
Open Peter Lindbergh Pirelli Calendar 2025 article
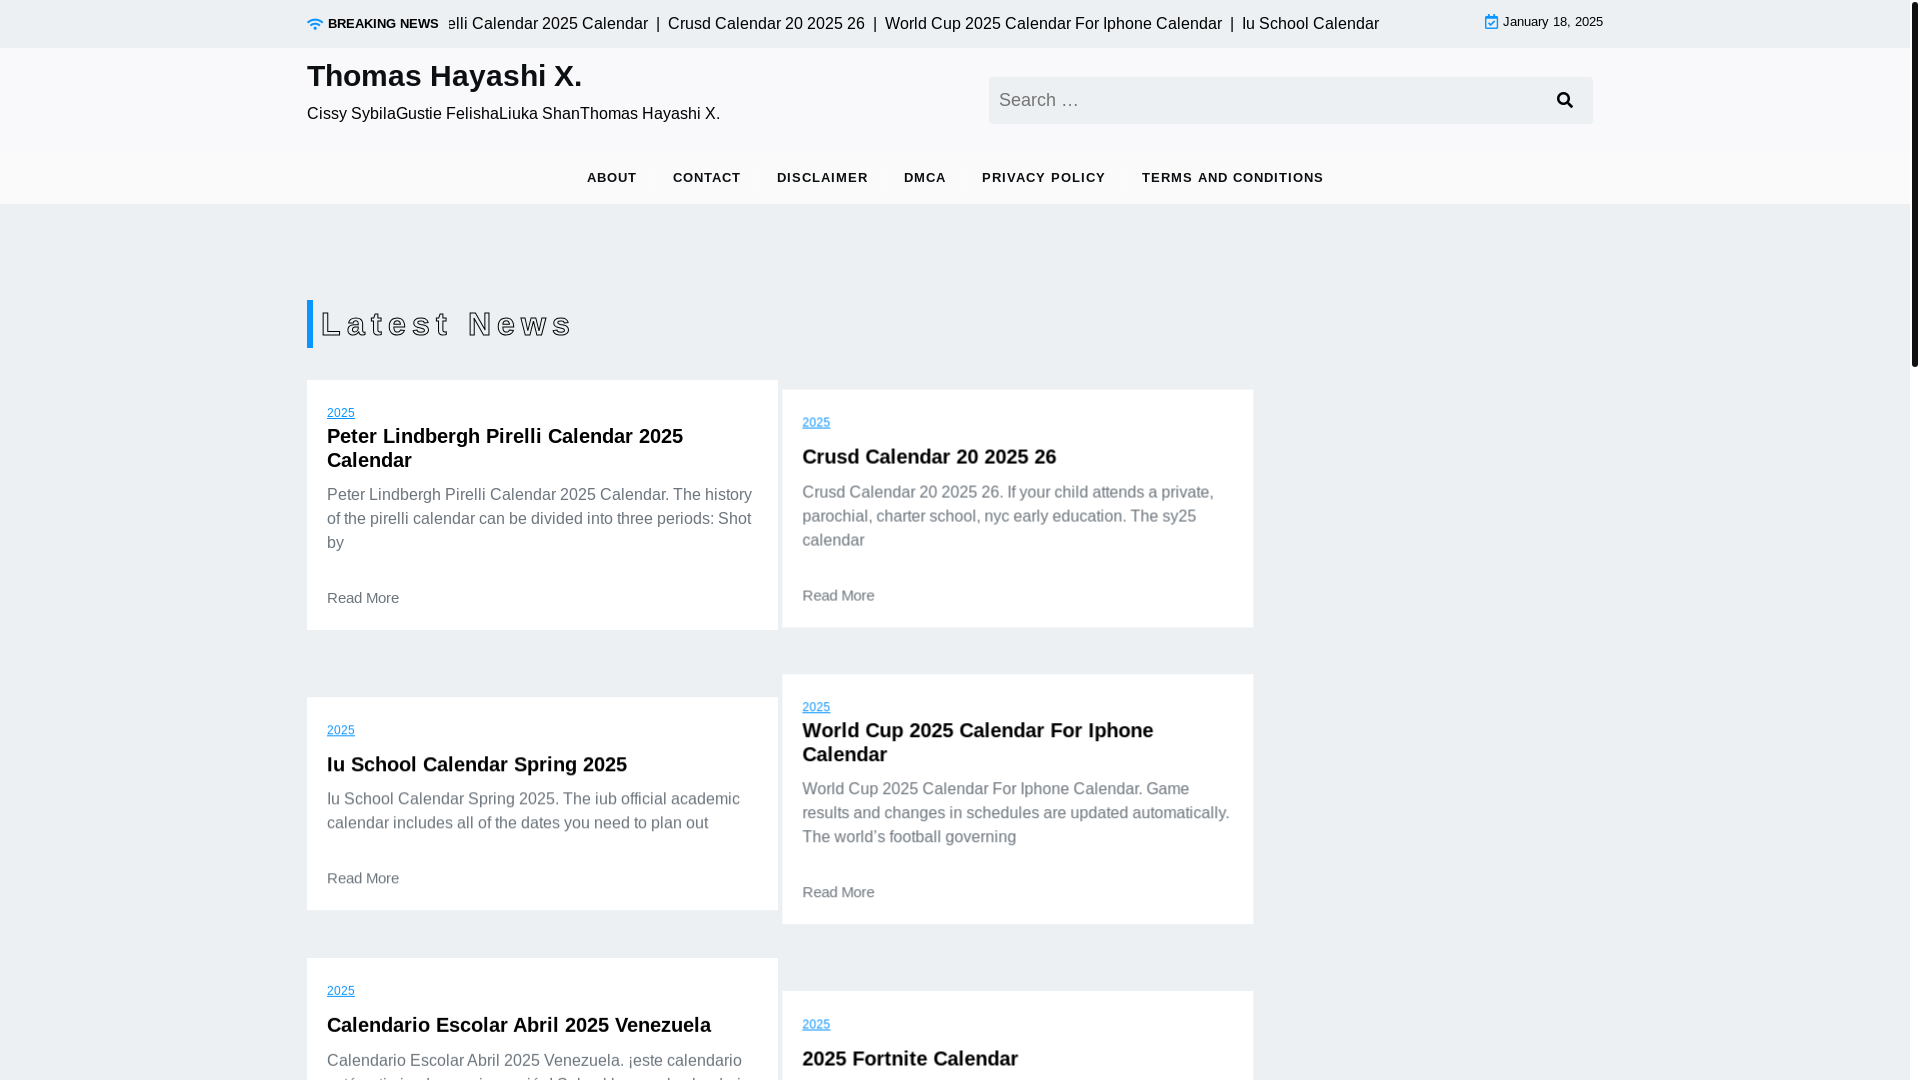click(x=505, y=448)
